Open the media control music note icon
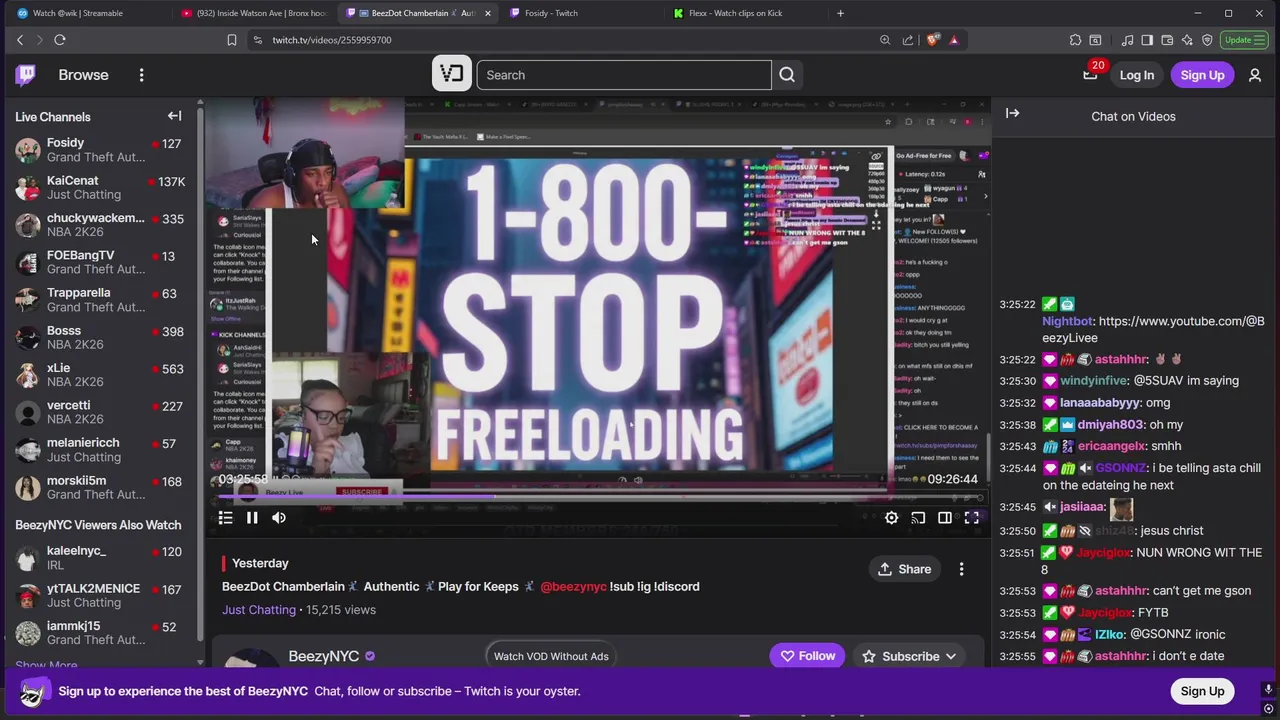The image size is (1280, 720). pyautogui.click(x=1128, y=40)
